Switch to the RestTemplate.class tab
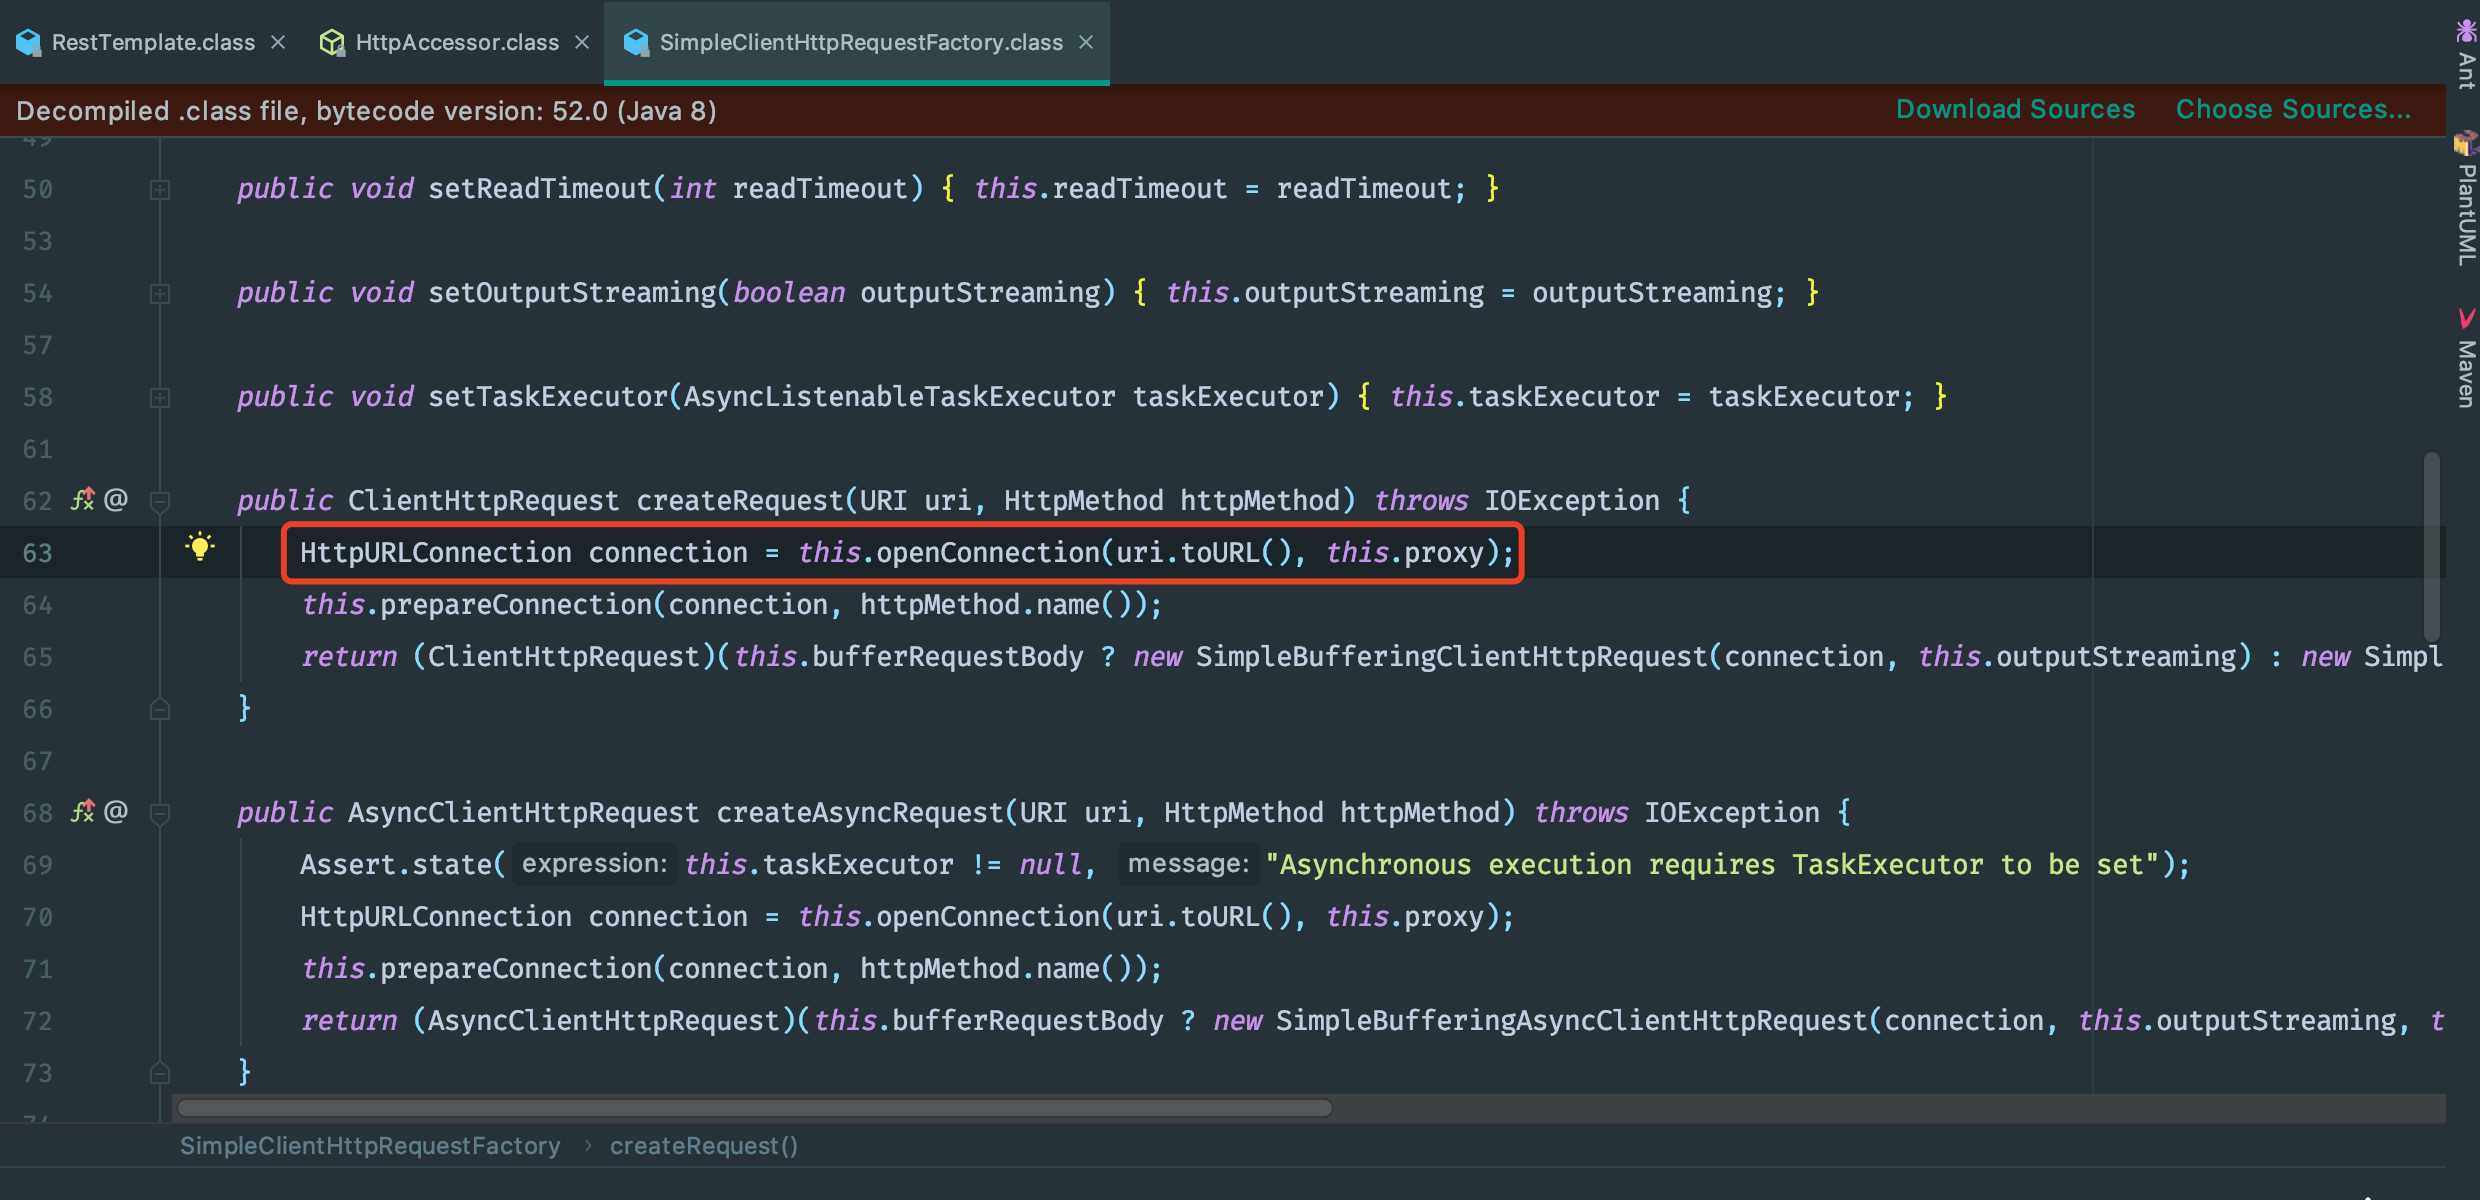 [150, 42]
